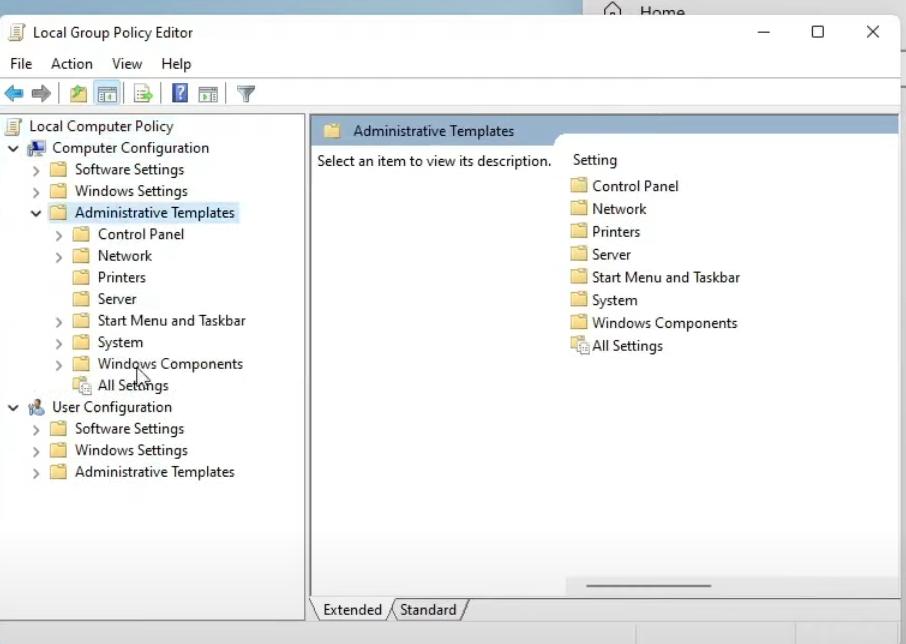This screenshot has height=644, width=906.
Task: Click the Computer Configuration computer icon
Action: [36, 148]
